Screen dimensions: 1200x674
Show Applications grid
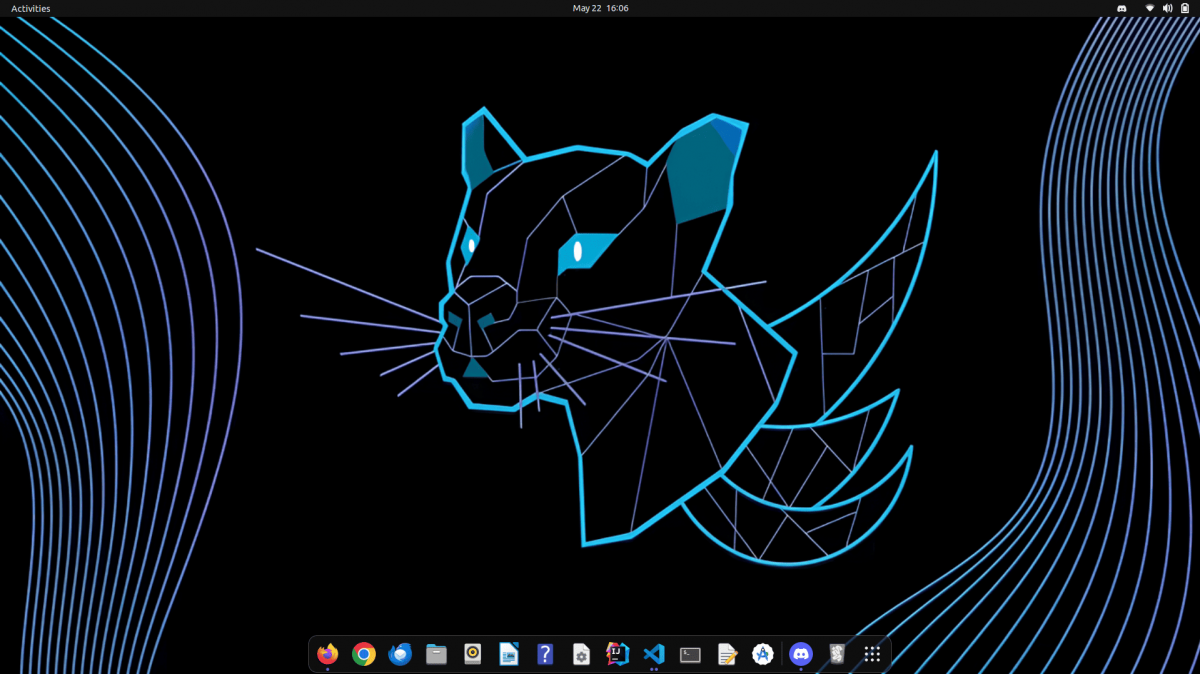[872, 654]
